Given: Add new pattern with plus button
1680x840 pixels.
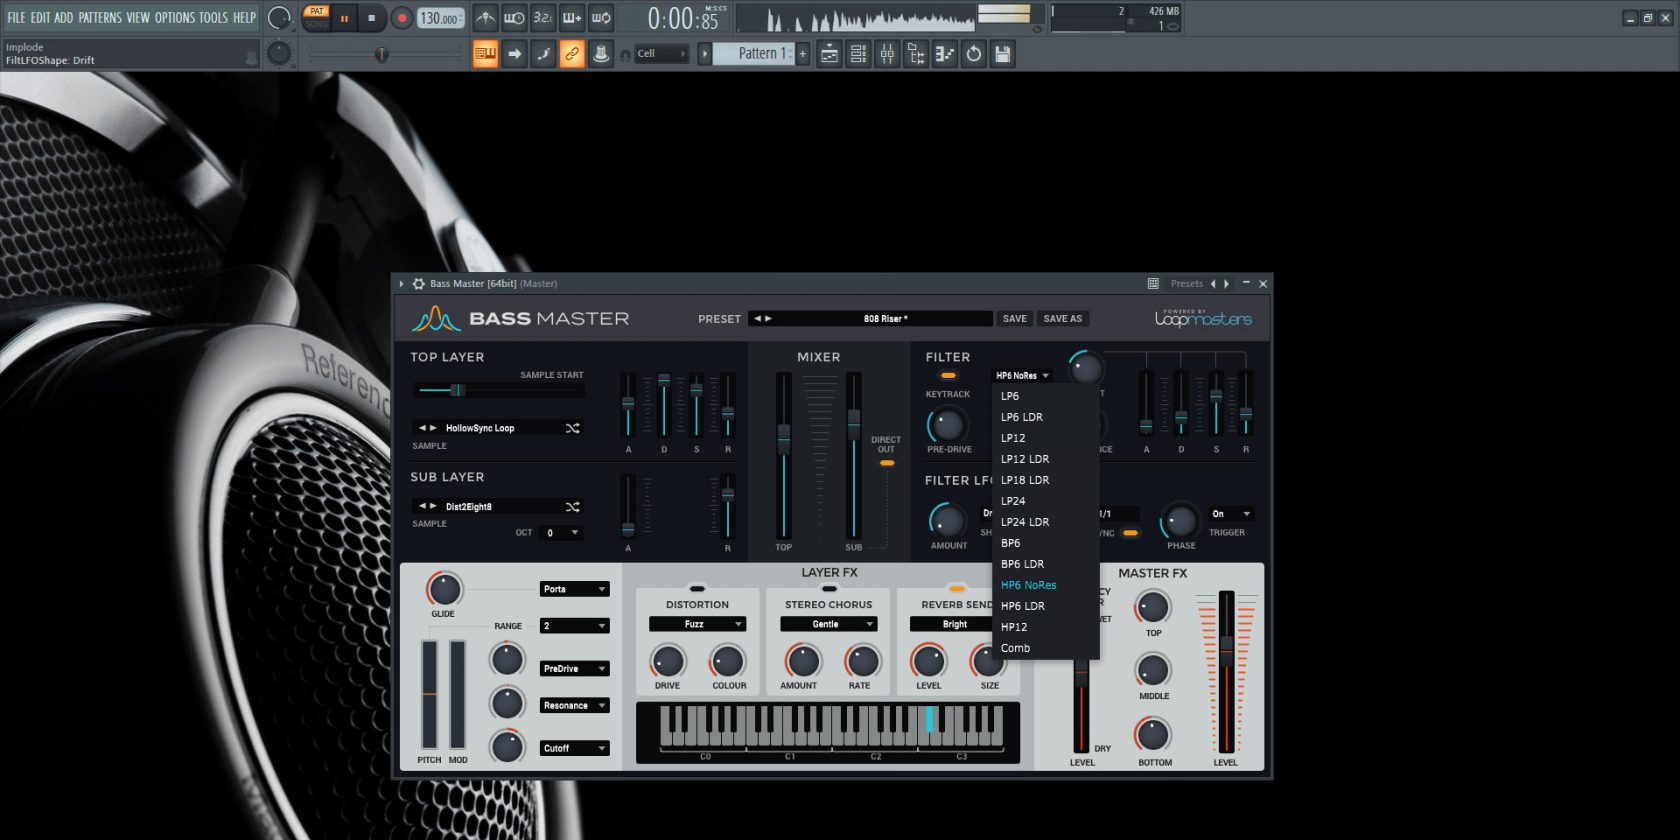Looking at the screenshot, I should coord(802,54).
